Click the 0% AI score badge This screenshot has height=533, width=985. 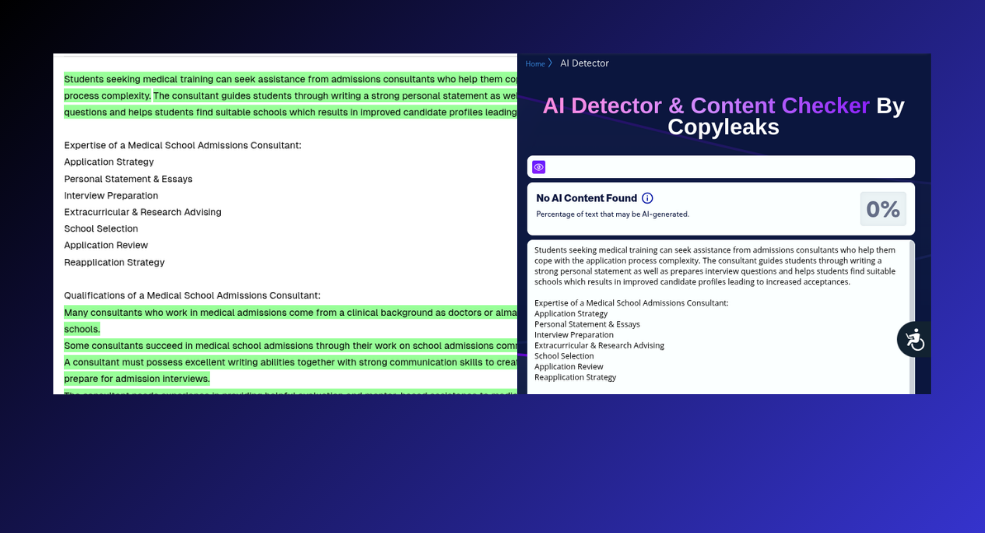[883, 209]
